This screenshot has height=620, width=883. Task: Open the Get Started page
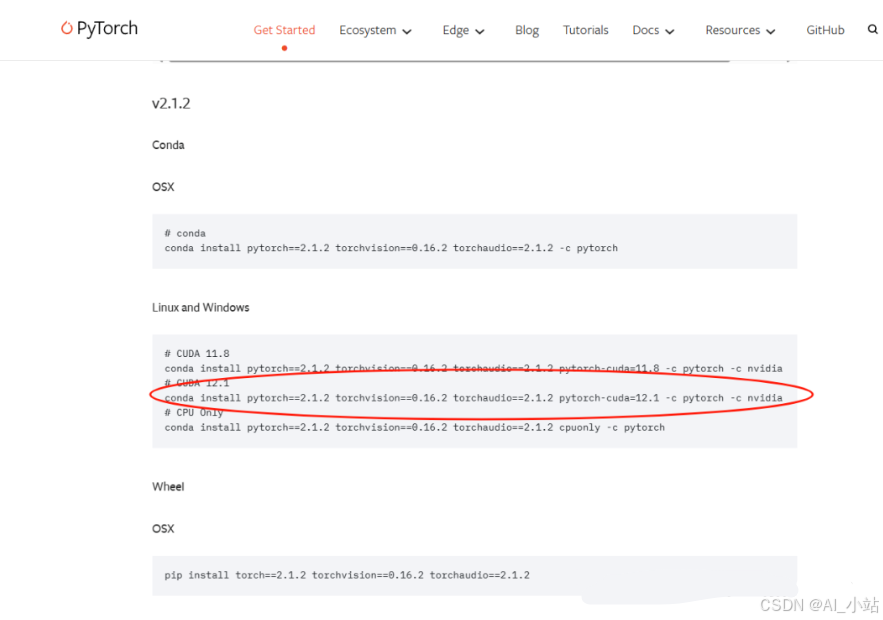(284, 30)
